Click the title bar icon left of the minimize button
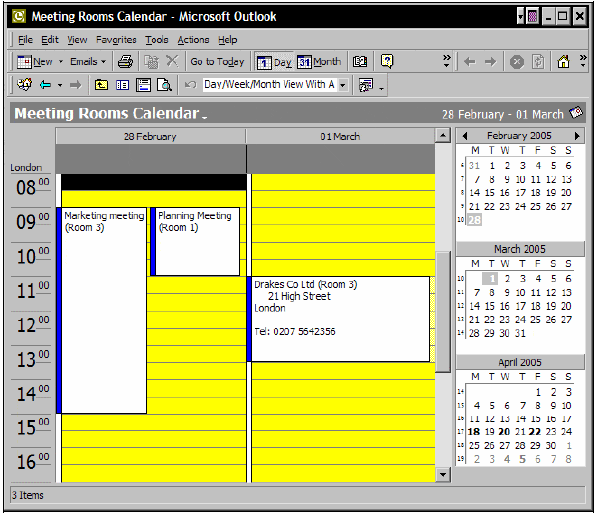The height and width of the screenshot is (513, 595). pyautogui.click(x=533, y=16)
